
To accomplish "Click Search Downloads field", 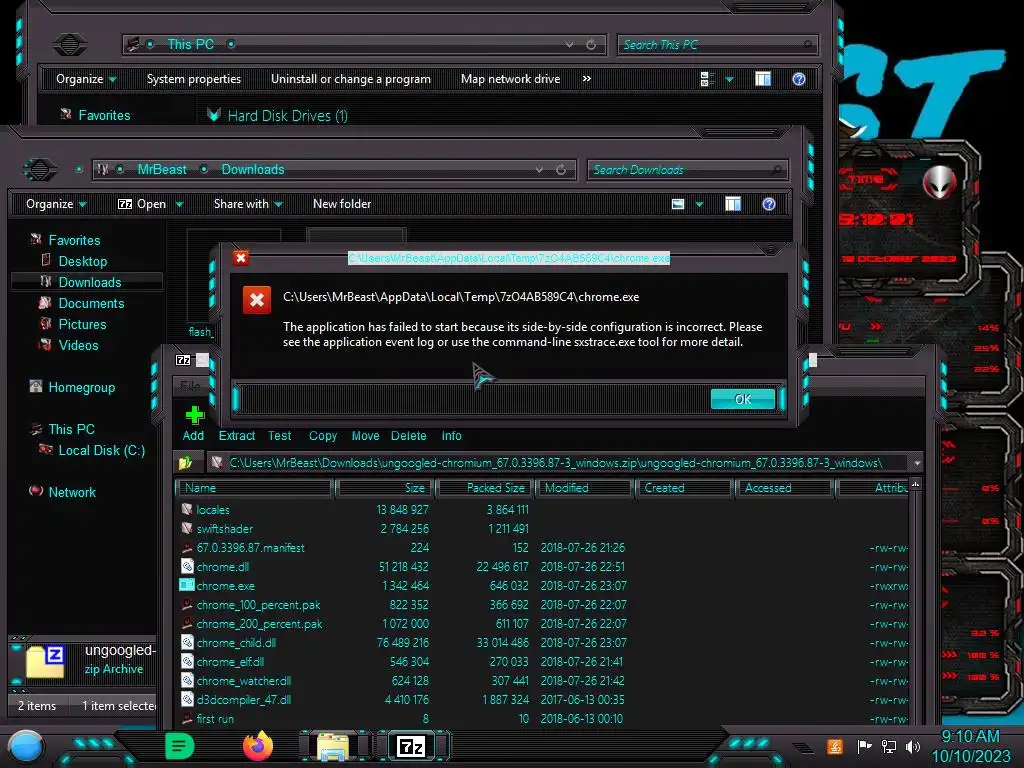I will pyautogui.click(x=687, y=170).
